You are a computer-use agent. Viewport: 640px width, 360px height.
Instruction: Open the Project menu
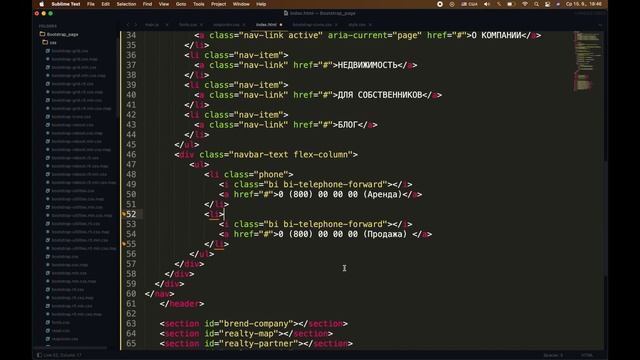(218, 4)
